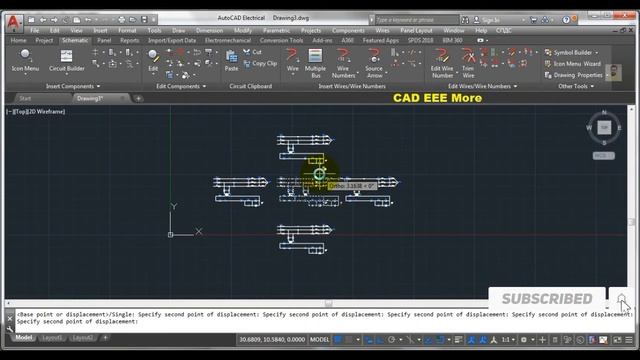This screenshot has height=360, width=640.
Task: Click the Autodesk Exchange shopping cart icon
Action: pyautogui.click(x=533, y=20)
